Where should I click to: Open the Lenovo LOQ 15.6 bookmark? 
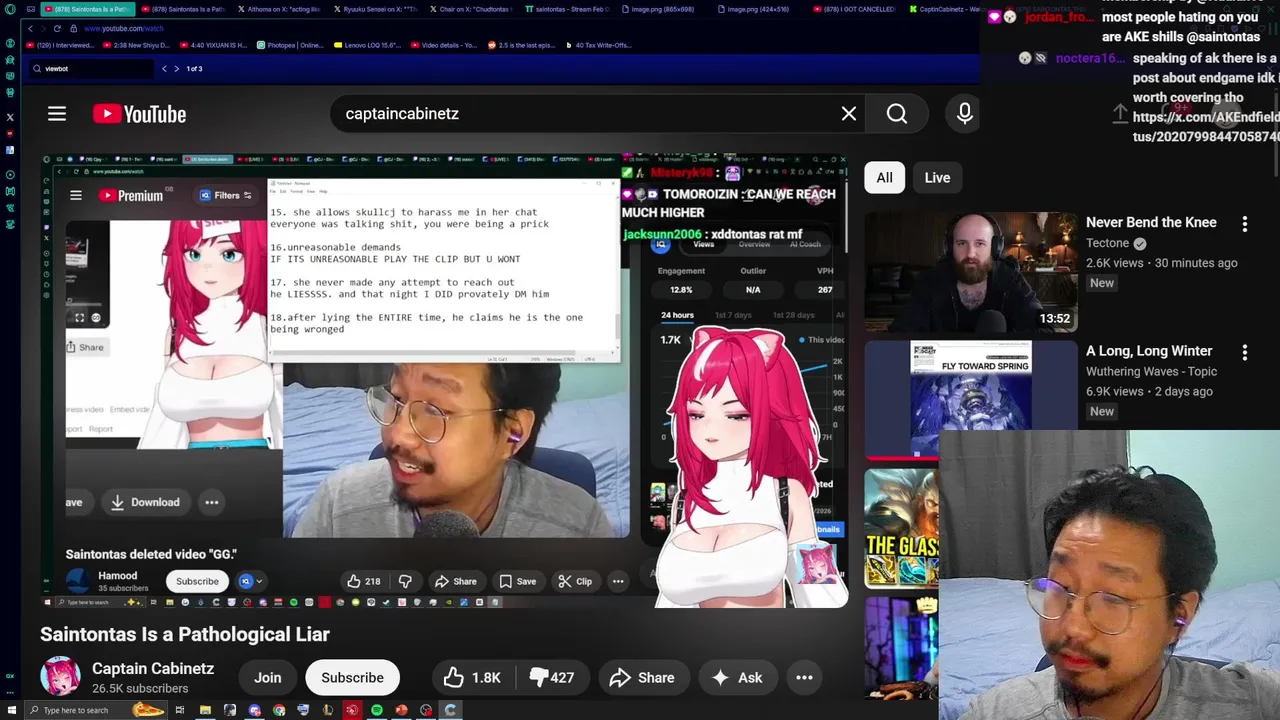coord(367,45)
